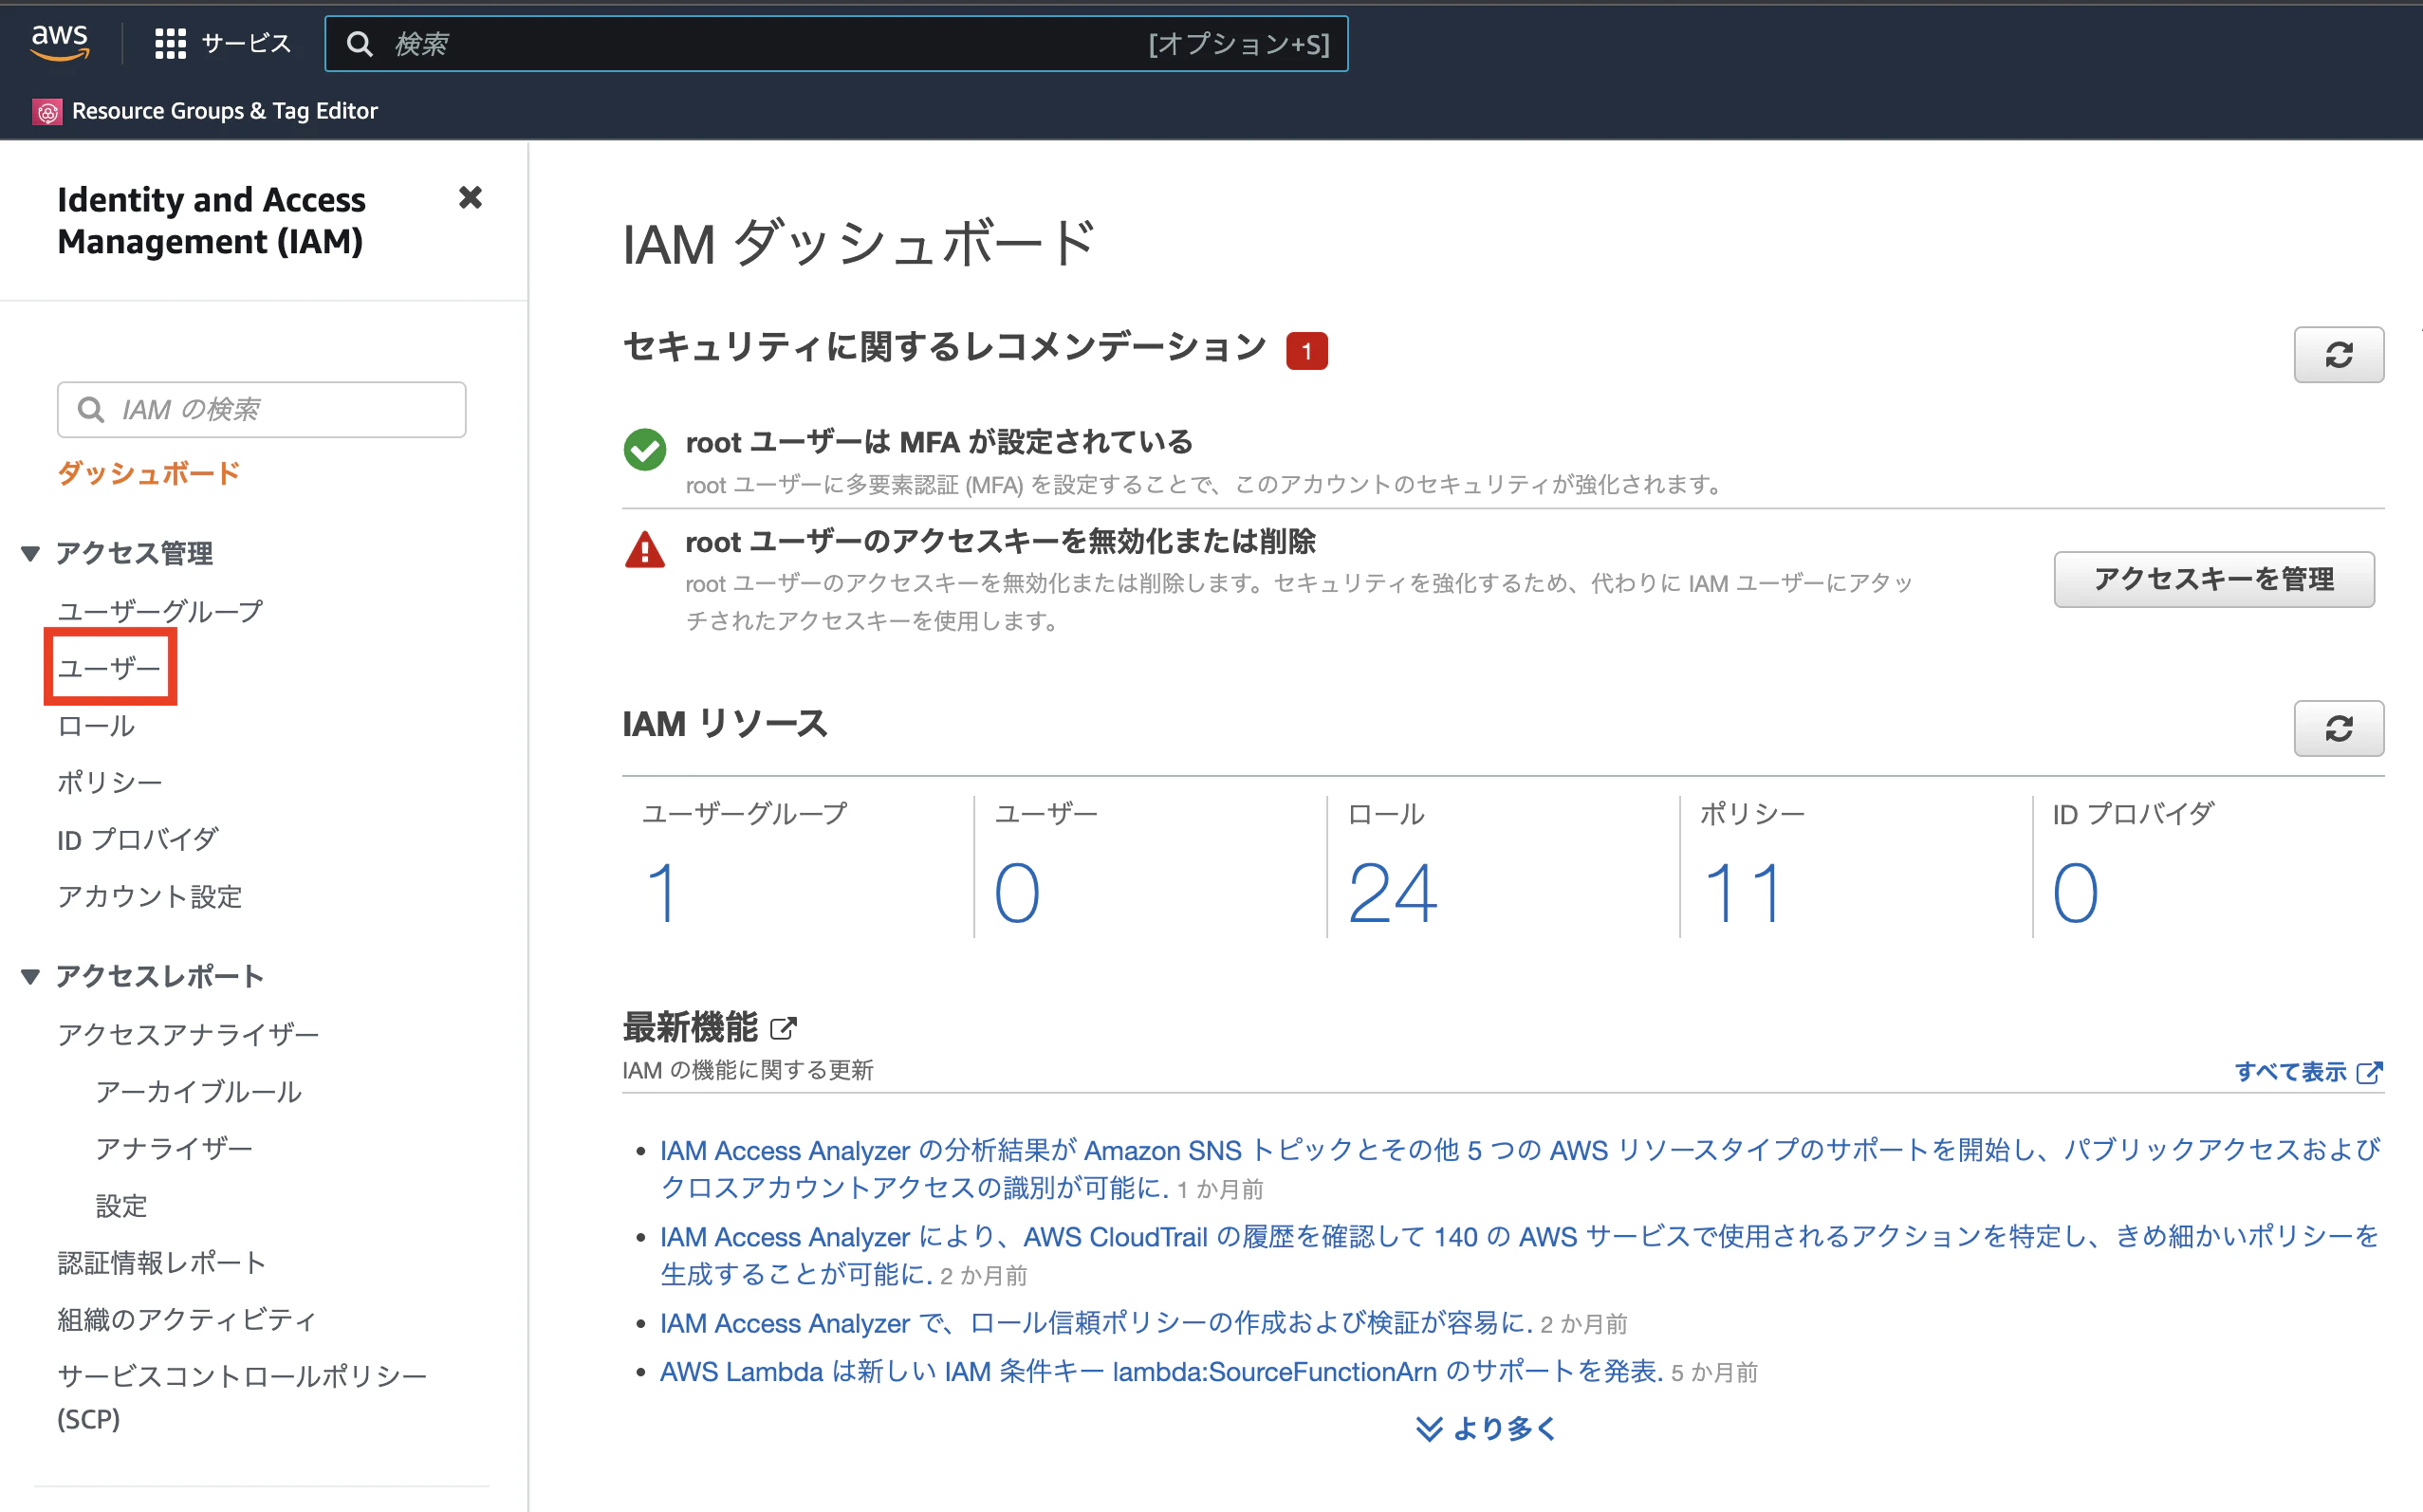Click the policies count 11
The width and height of the screenshot is (2423, 1512).
click(x=1743, y=893)
